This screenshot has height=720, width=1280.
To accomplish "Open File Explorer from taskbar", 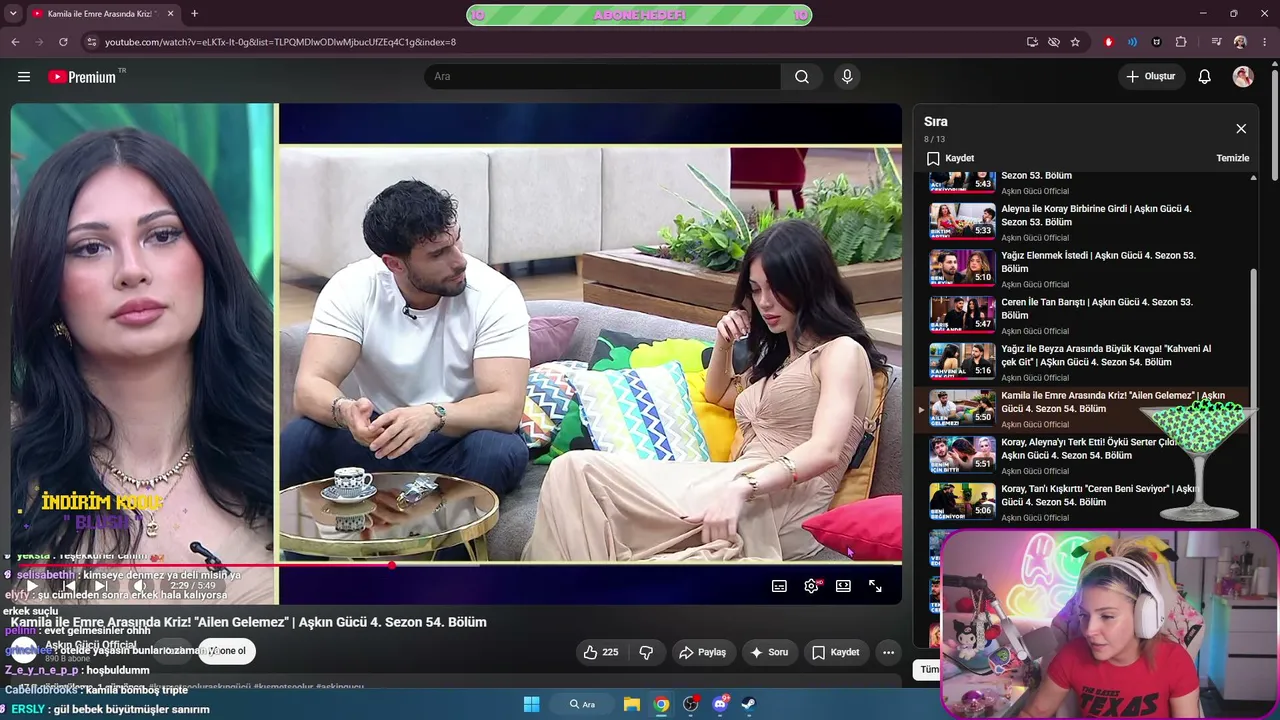I will [x=632, y=704].
